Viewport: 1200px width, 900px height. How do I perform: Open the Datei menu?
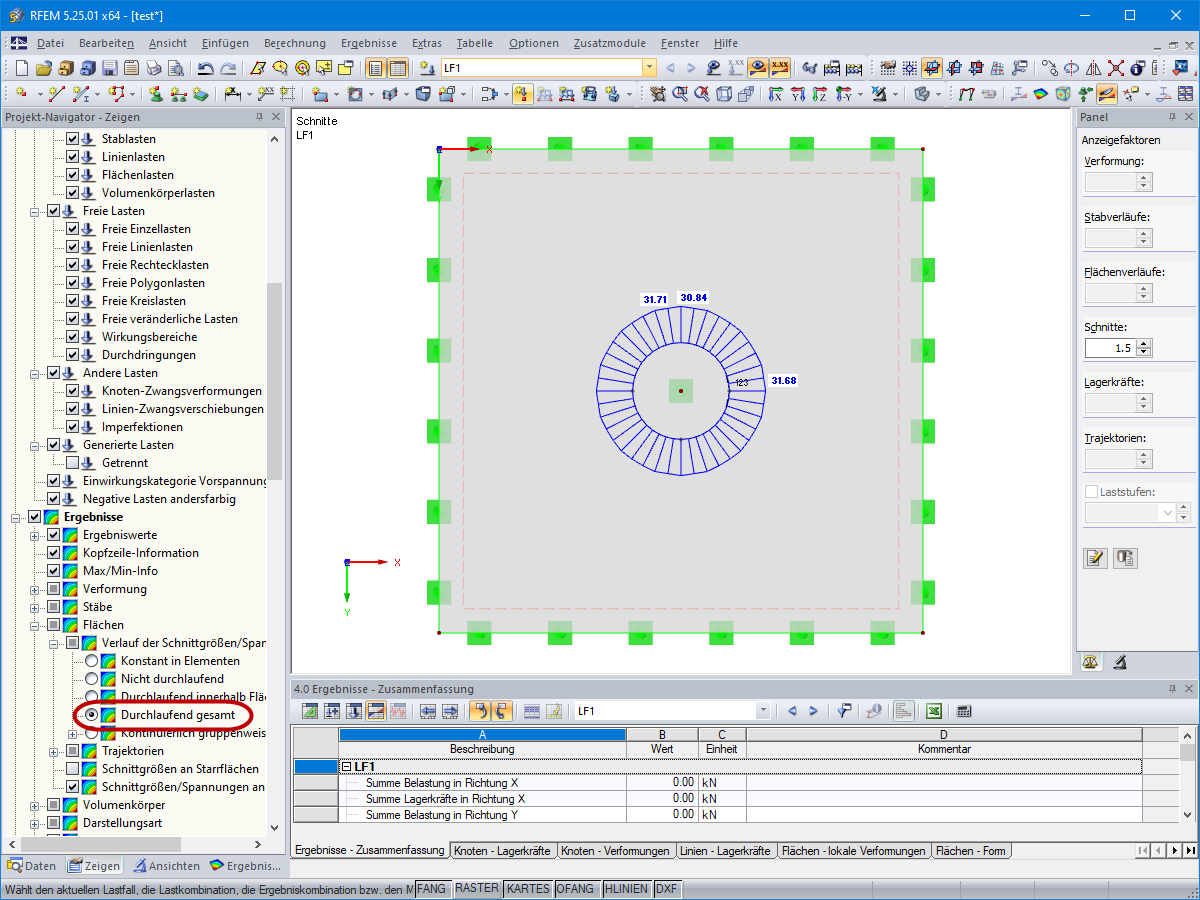coord(50,43)
